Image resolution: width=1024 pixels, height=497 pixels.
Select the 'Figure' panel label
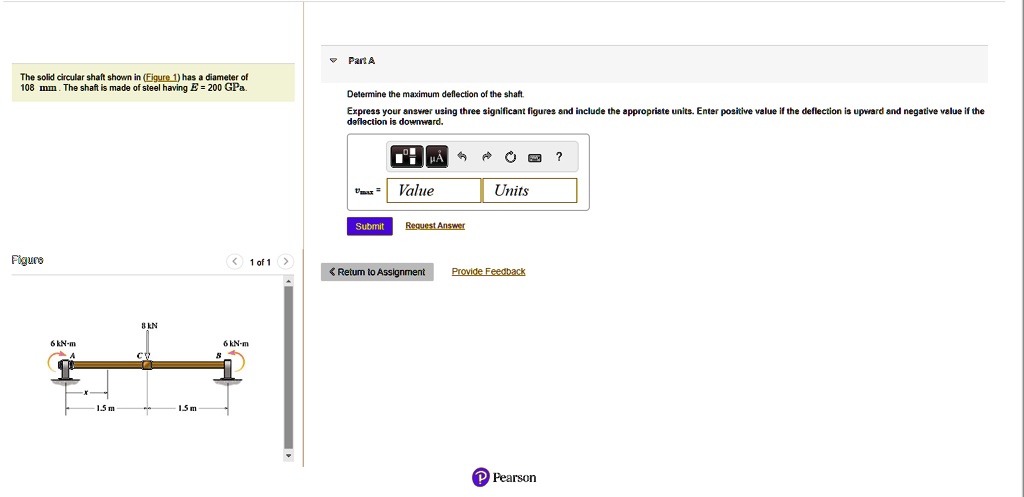27,260
